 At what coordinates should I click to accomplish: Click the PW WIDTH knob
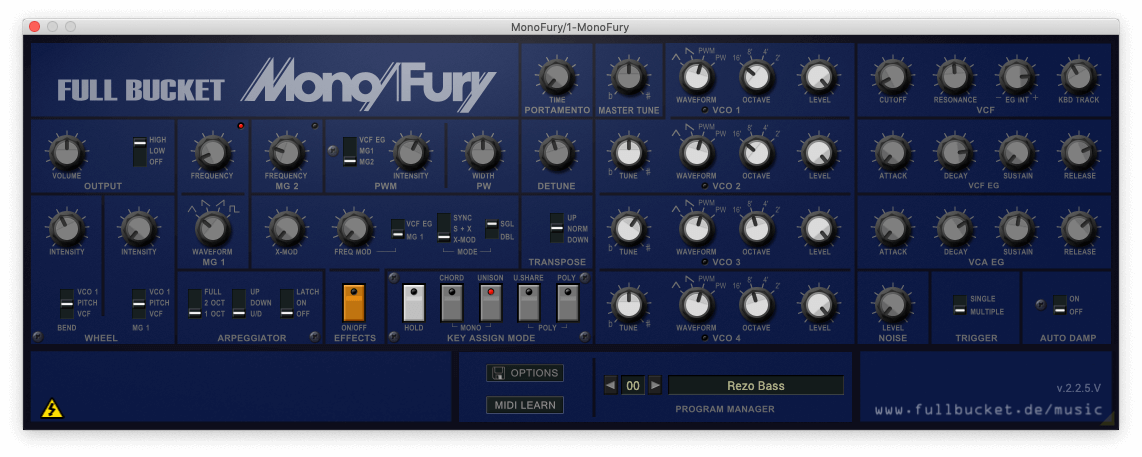[482, 152]
